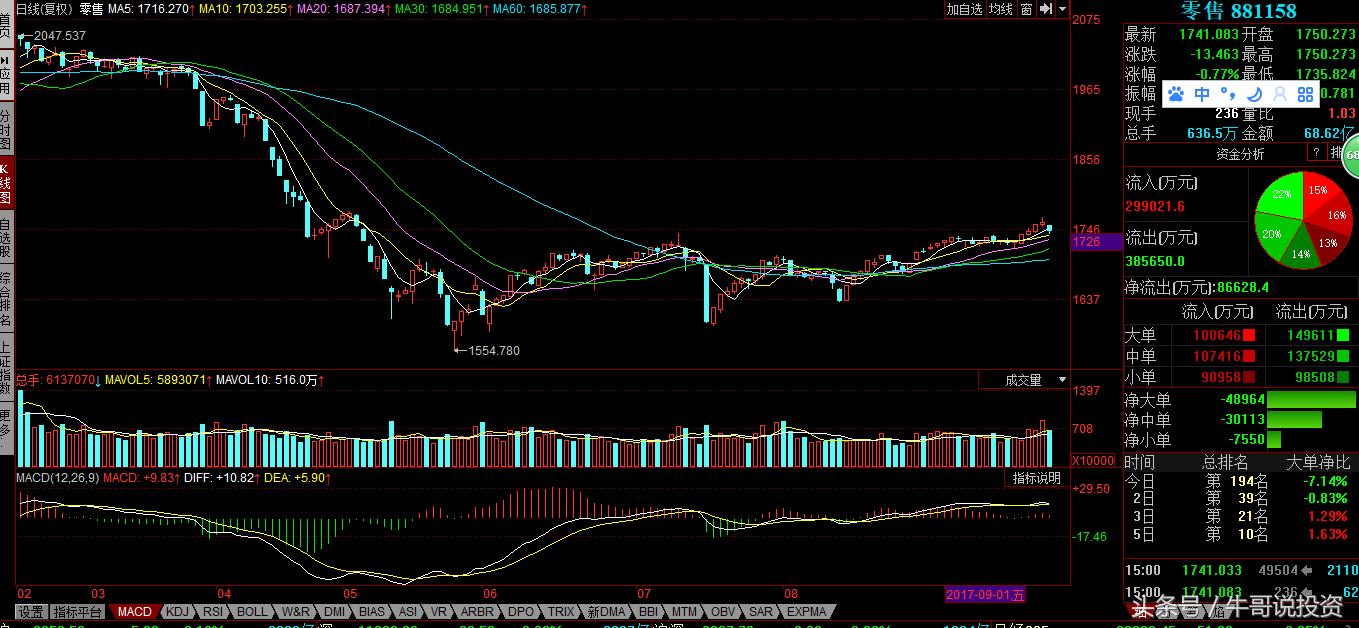Viewport: 1359px width, 628px height.
Task: Toggle the 均线 moving averages display
Action: (1001, 9)
